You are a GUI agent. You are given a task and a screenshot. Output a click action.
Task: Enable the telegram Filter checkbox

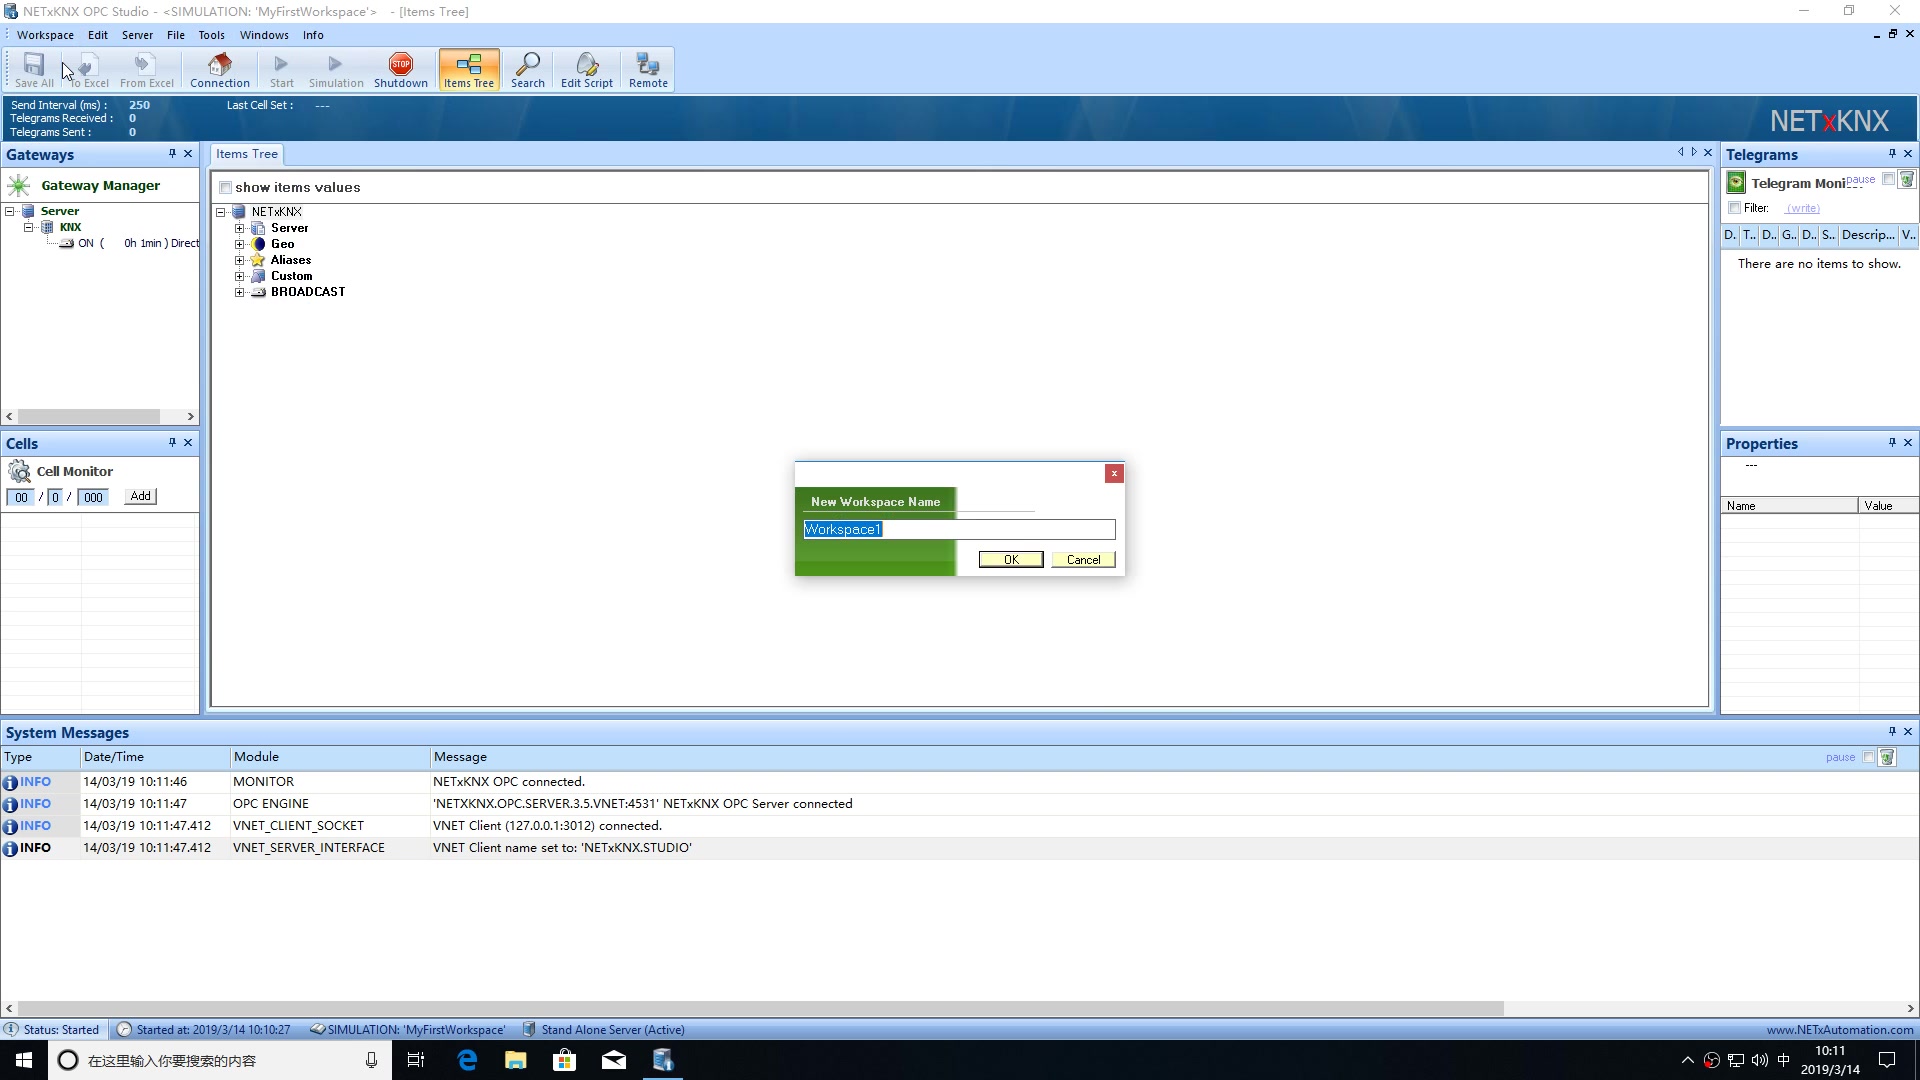1735,208
